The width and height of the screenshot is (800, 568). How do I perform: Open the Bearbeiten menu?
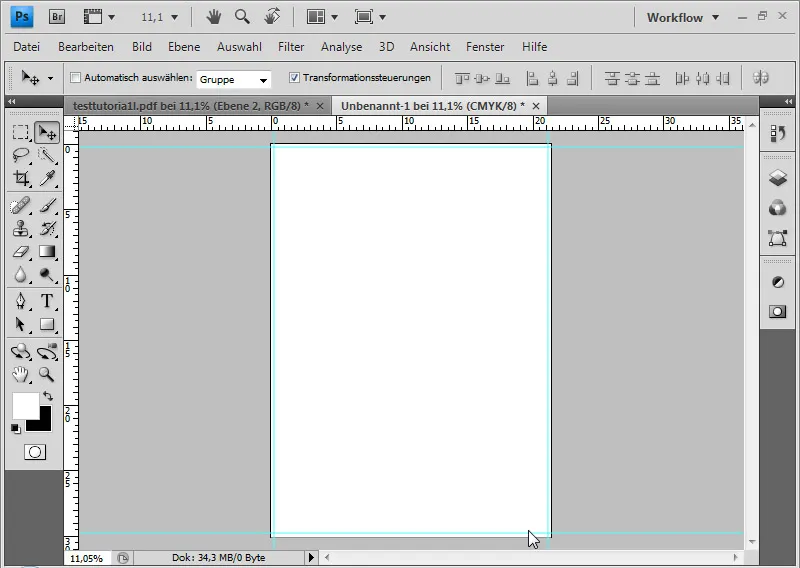coord(86,47)
